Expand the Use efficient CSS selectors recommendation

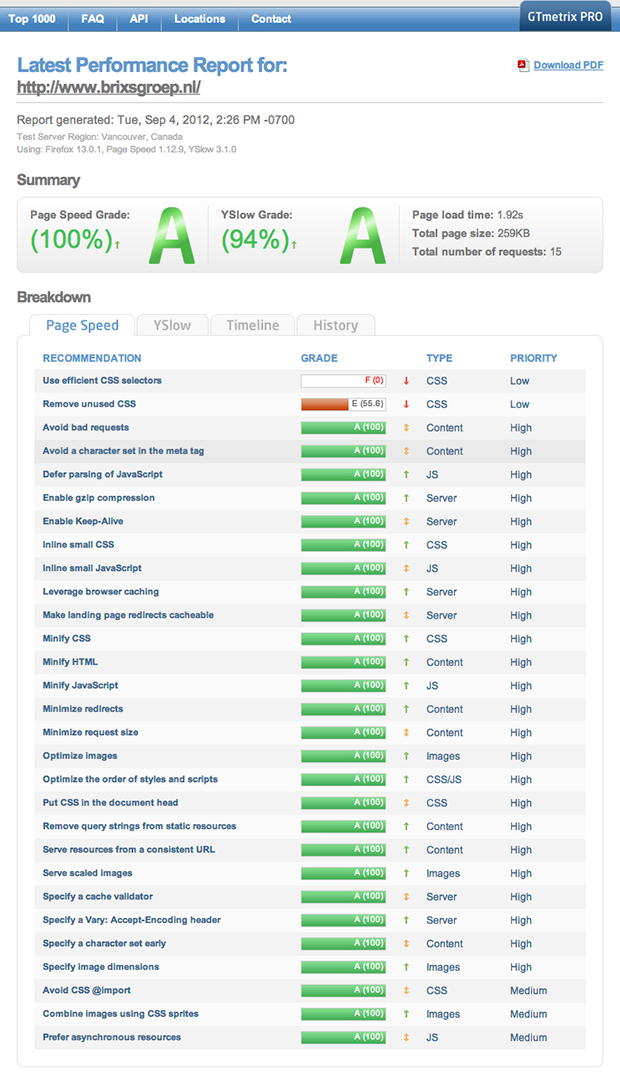tap(102, 381)
